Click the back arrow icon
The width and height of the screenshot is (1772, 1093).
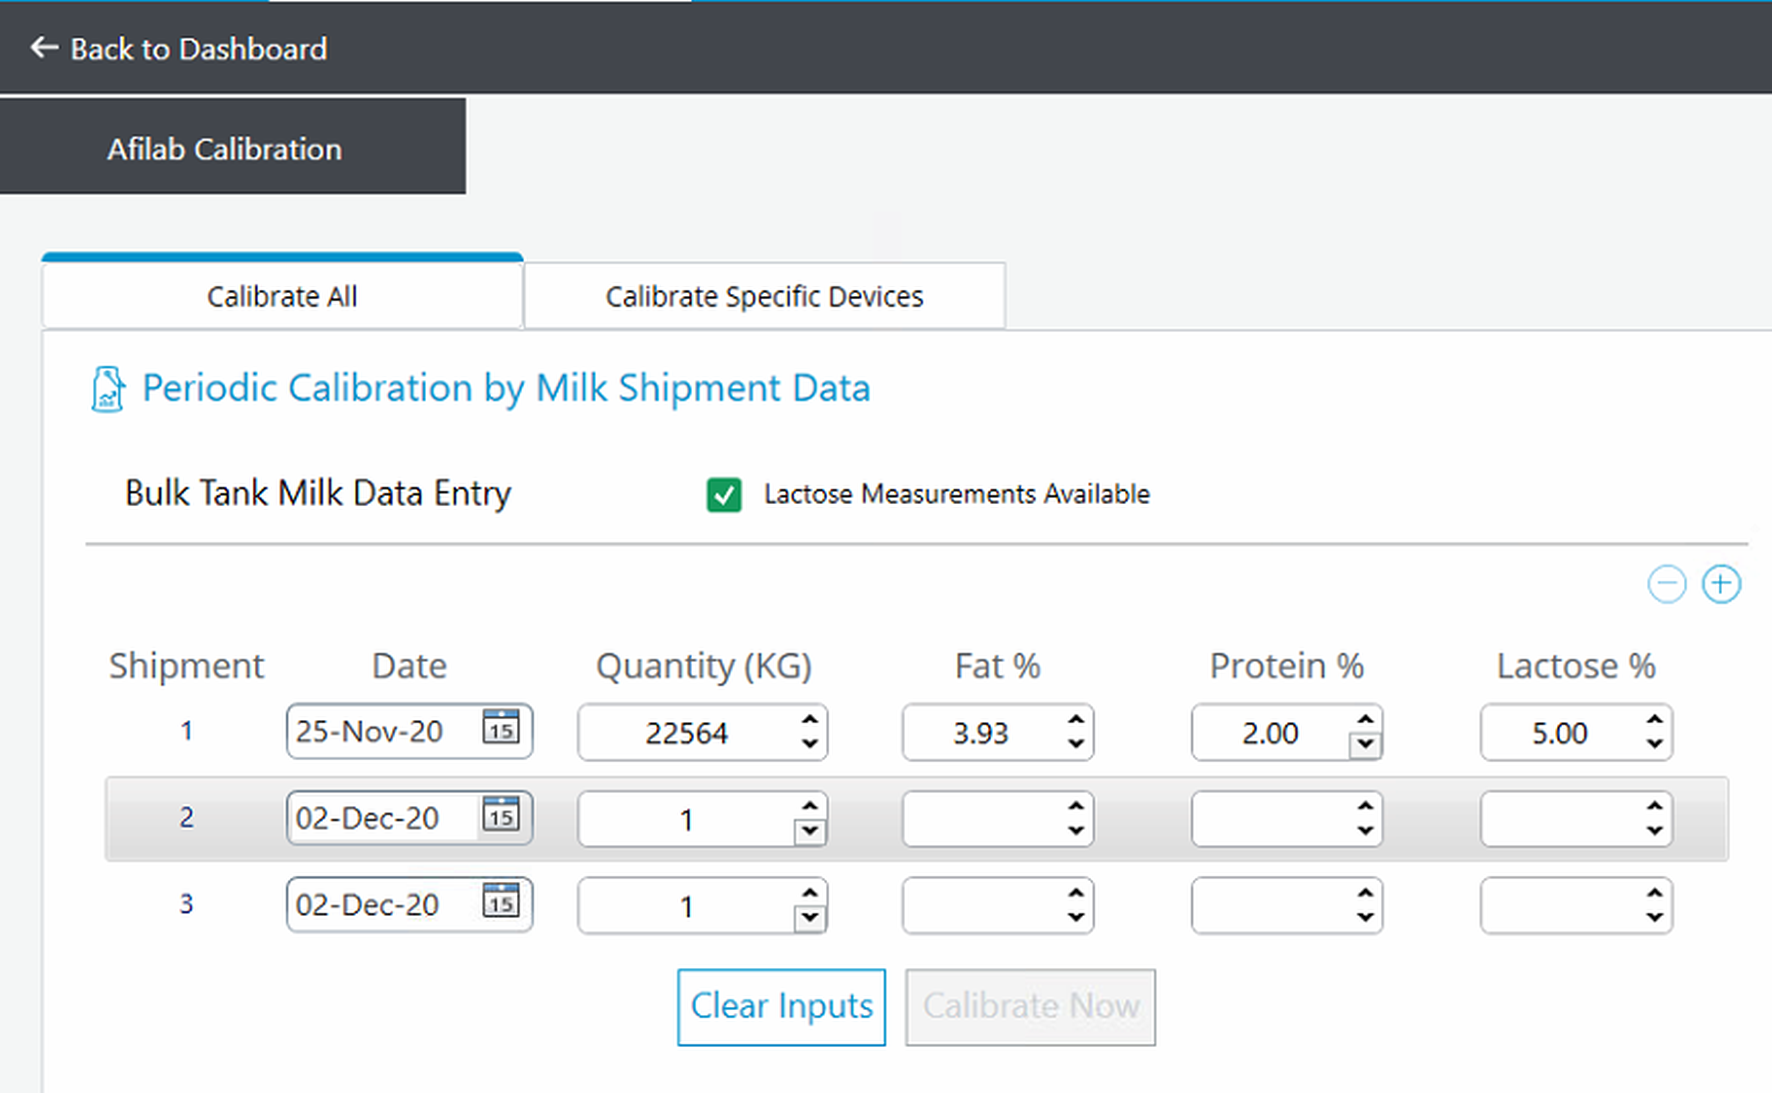[44, 48]
